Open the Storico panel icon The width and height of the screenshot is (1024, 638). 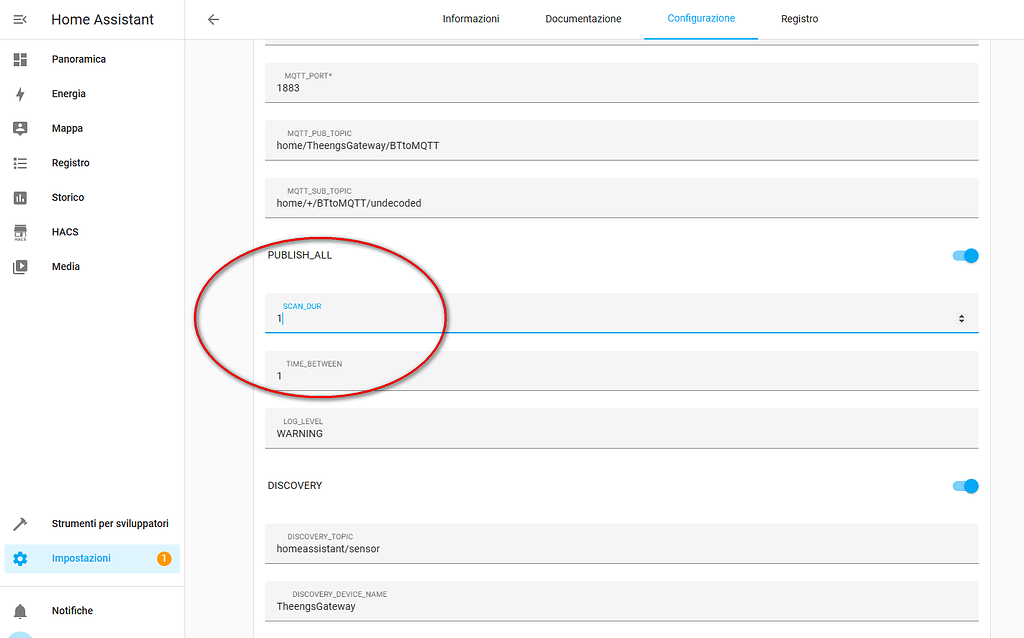(x=21, y=197)
